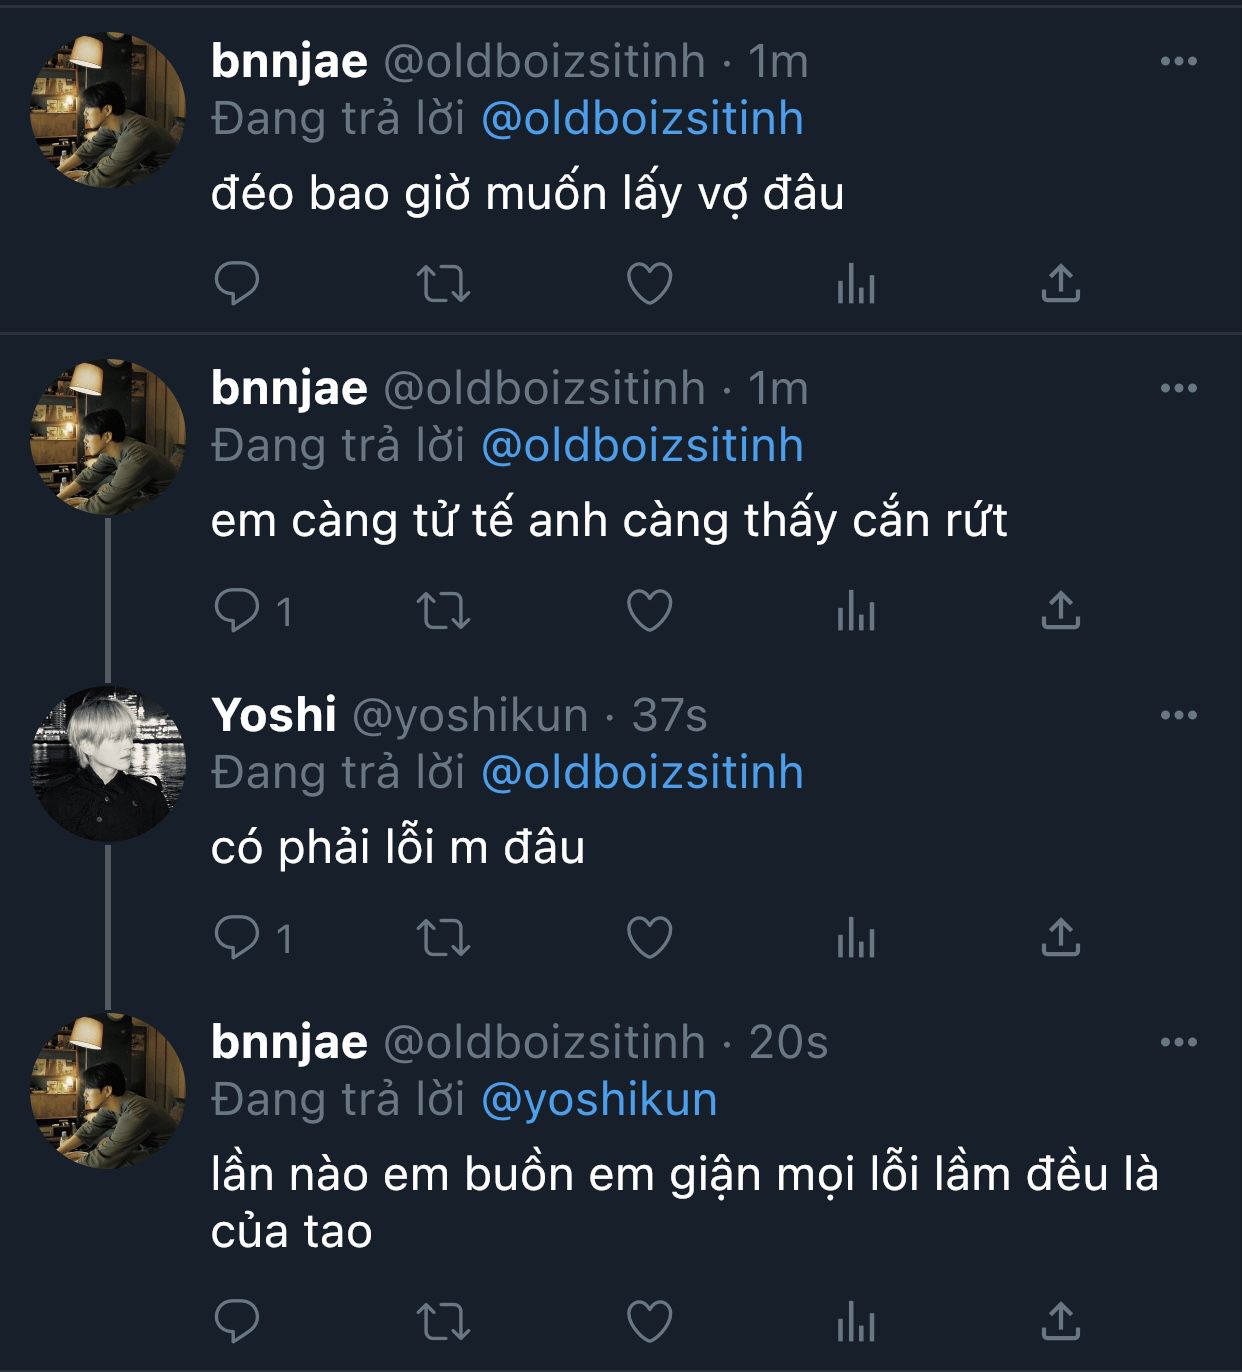The image size is (1242, 1372).
Task: Open more options for the last bnnjae tweet
Action: coord(1179,1042)
